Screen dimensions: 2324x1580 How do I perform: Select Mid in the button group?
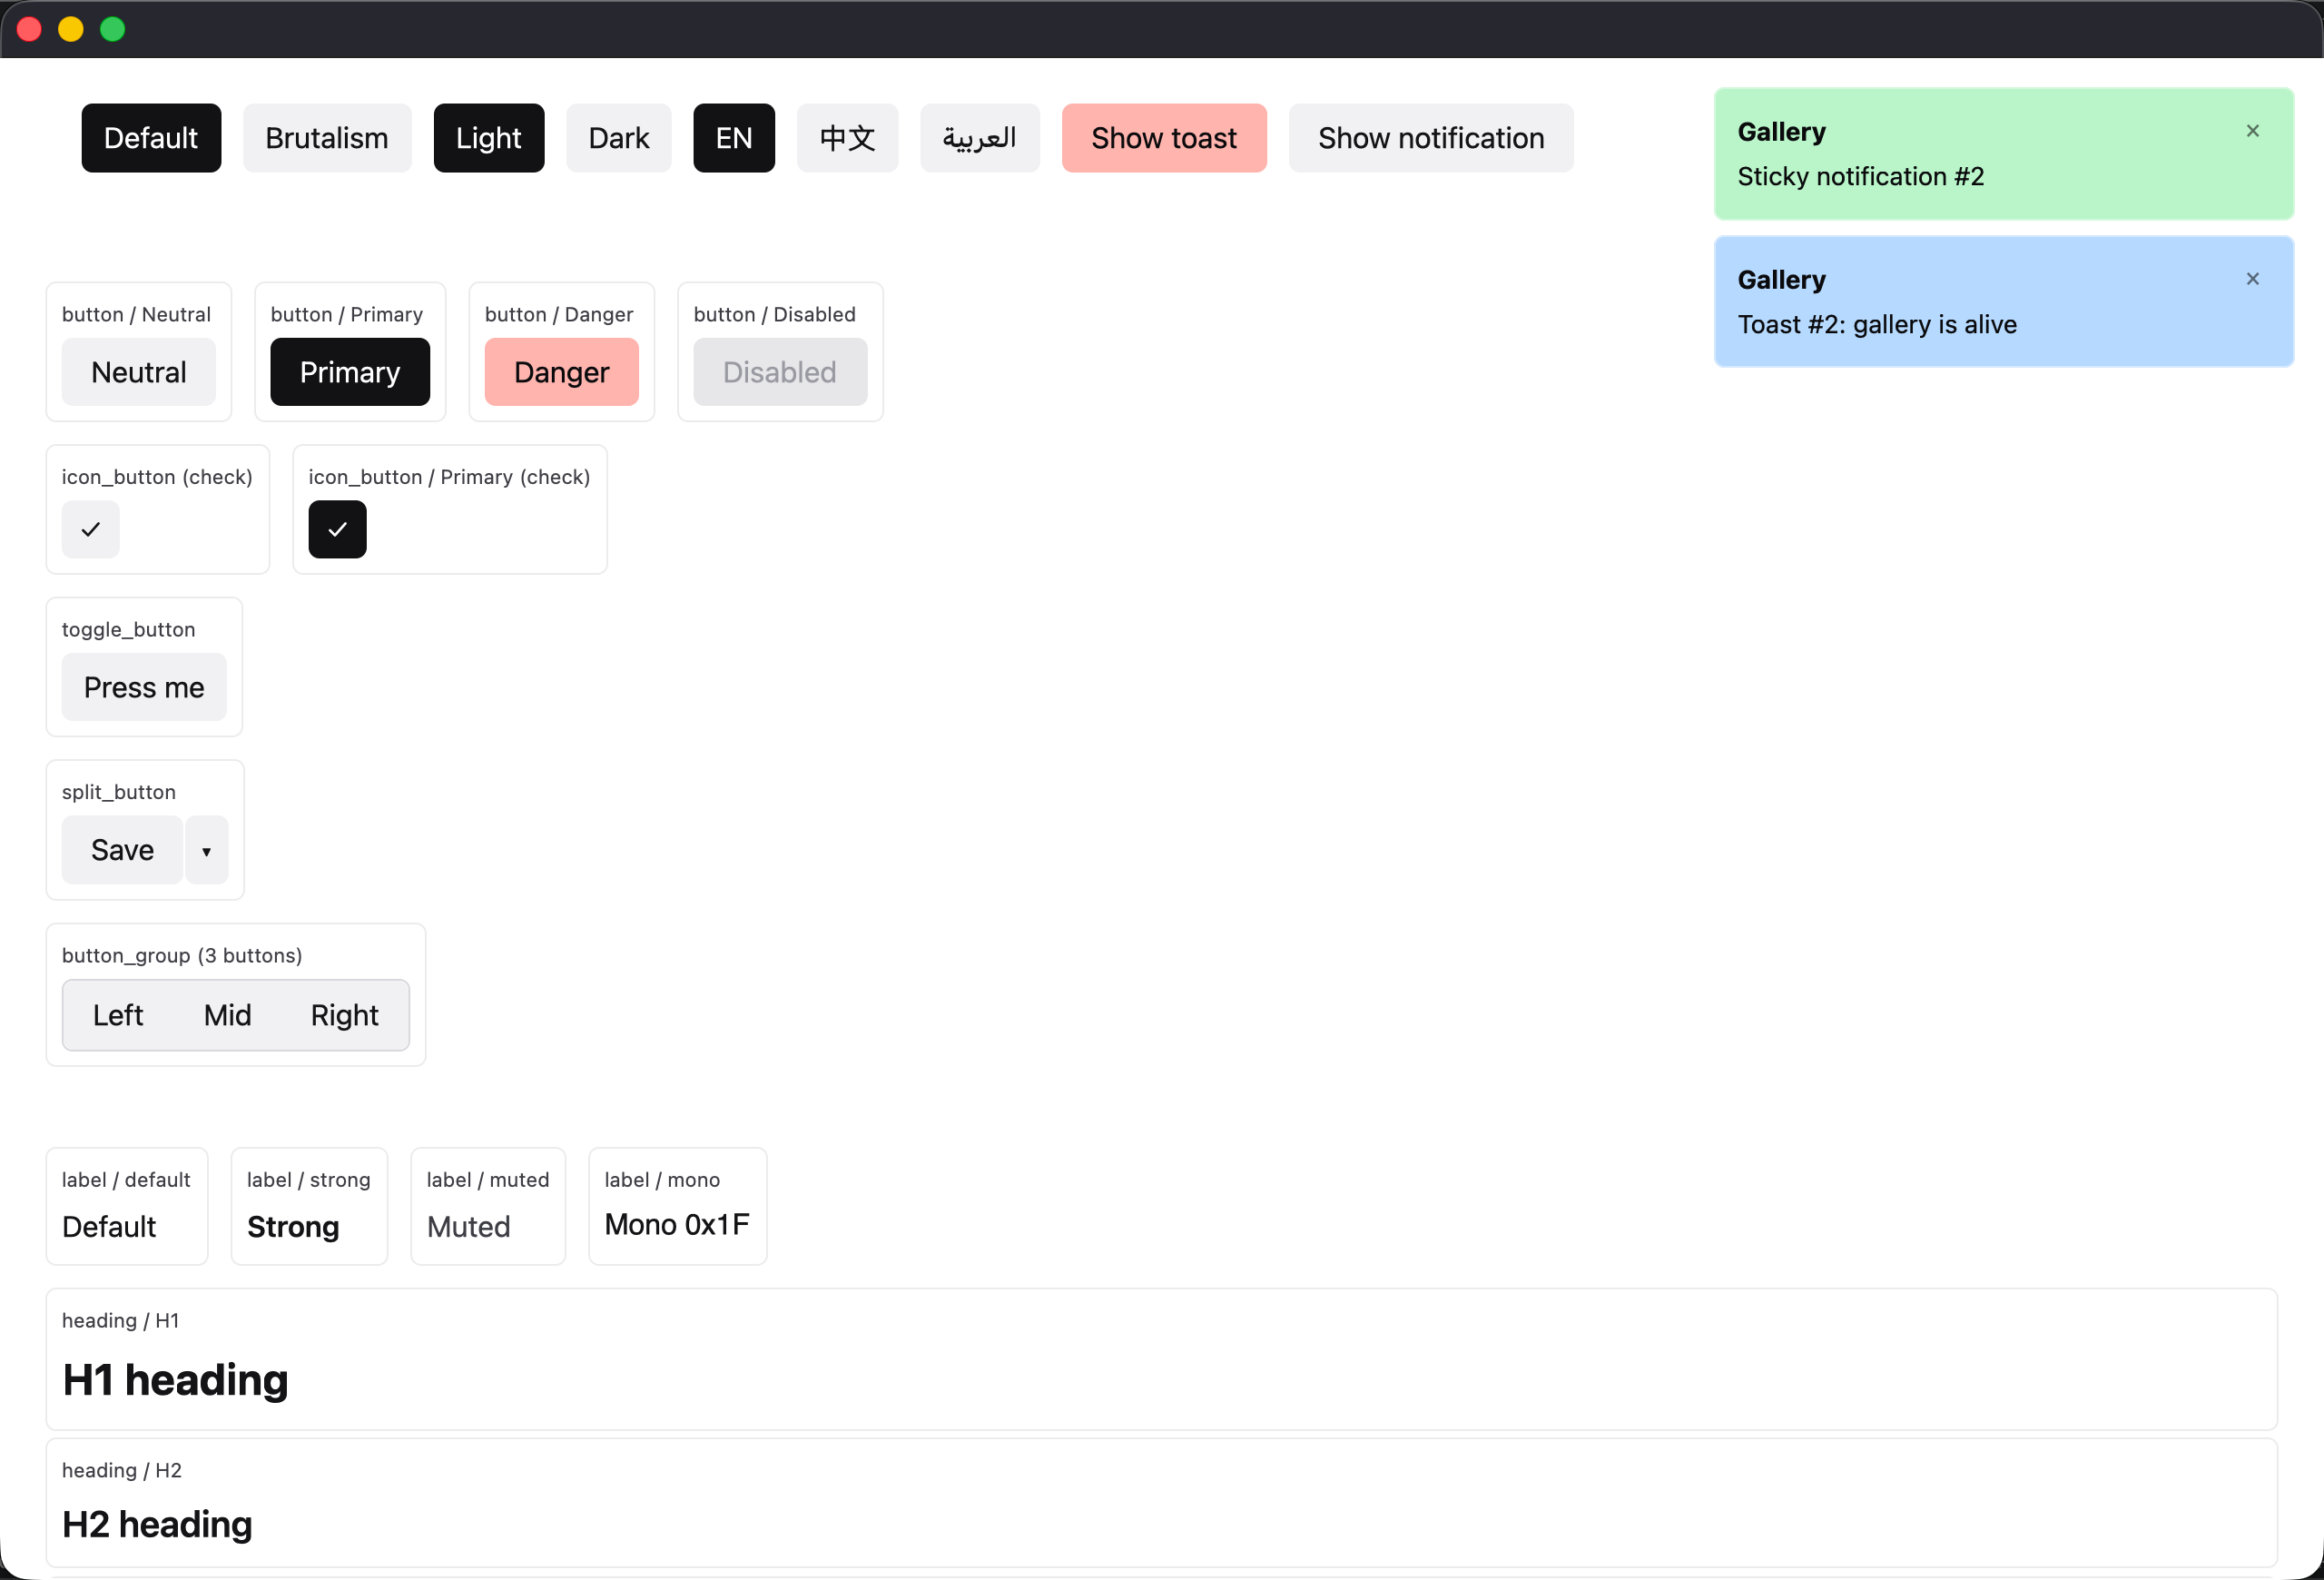(x=228, y=1015)
